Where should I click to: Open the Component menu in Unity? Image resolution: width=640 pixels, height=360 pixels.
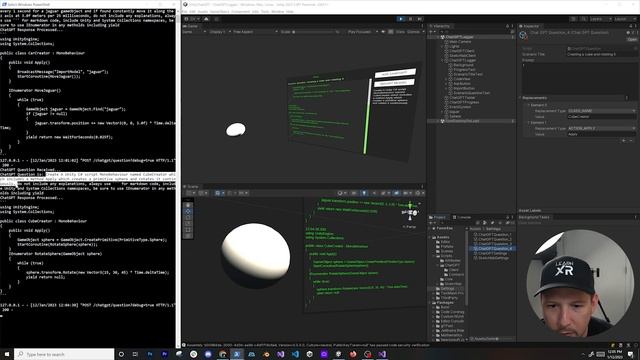pyautogui.click(x=240, y=11)
